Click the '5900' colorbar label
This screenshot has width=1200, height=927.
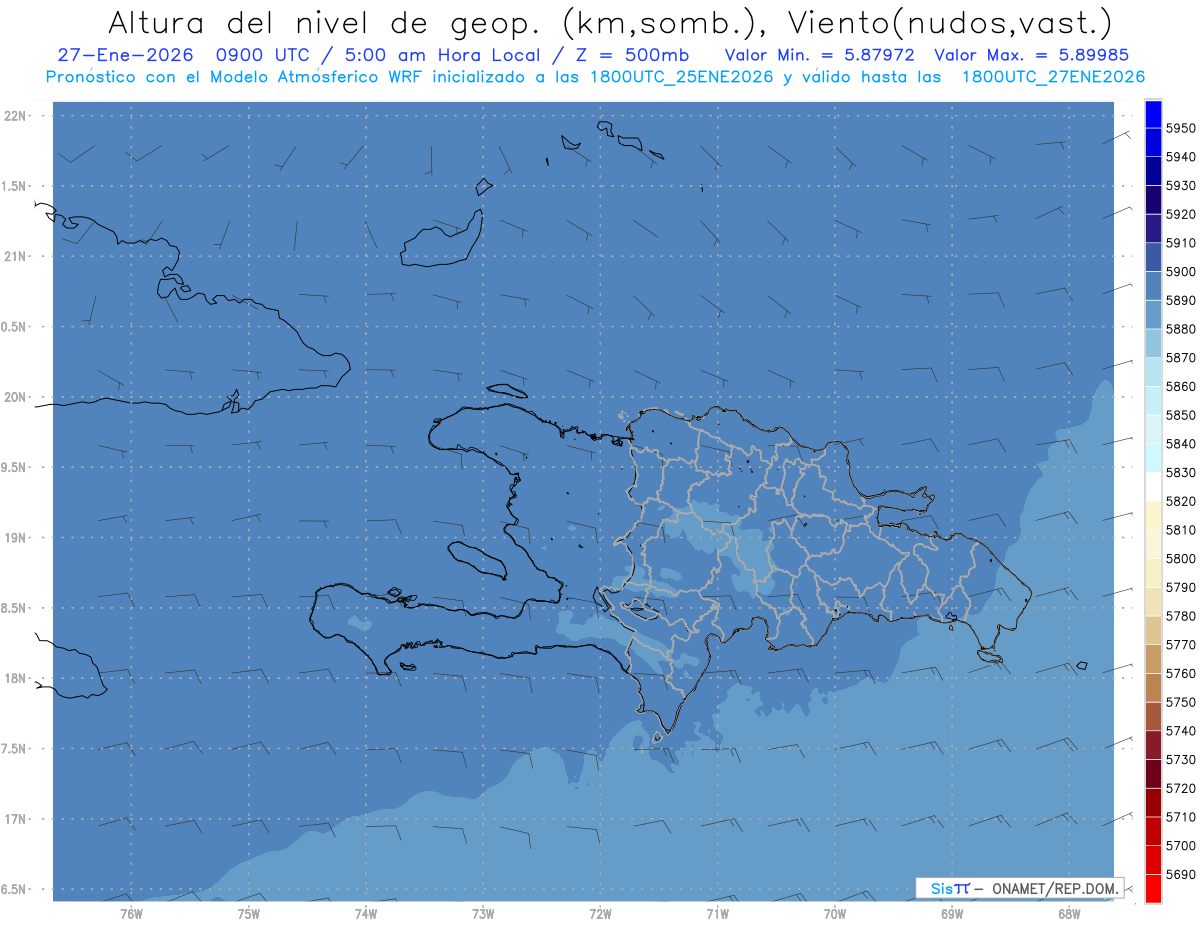point(1181,271)
